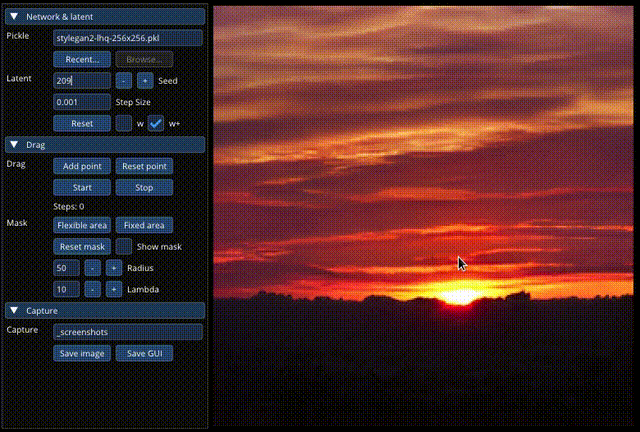Click the Reset latent button
Image resolution: width=640 pixels, height=432 pixels.
tap(82, 123)
